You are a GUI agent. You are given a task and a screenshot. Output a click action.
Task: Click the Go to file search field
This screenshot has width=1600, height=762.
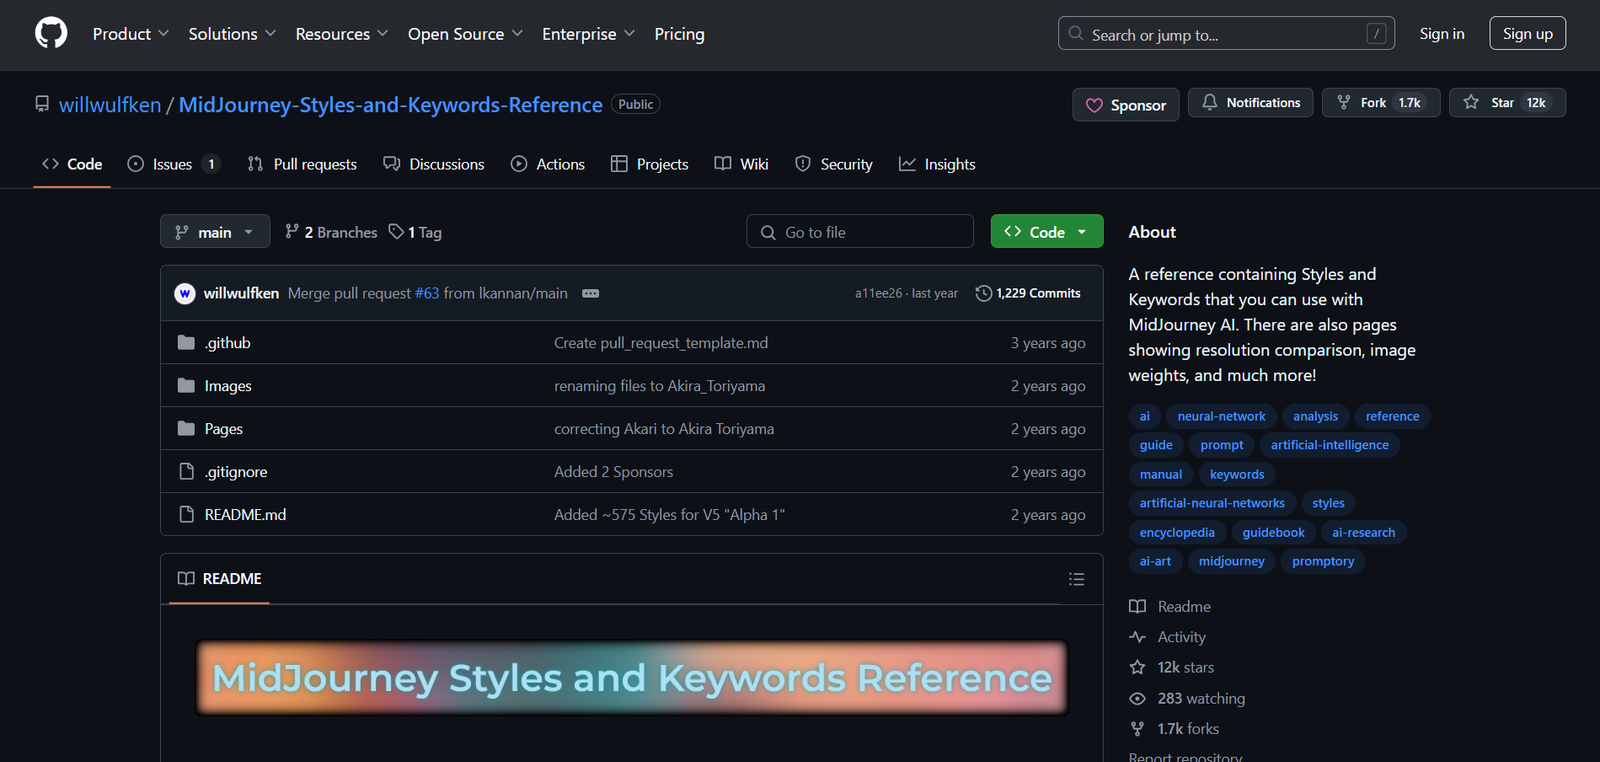(860, 232)
